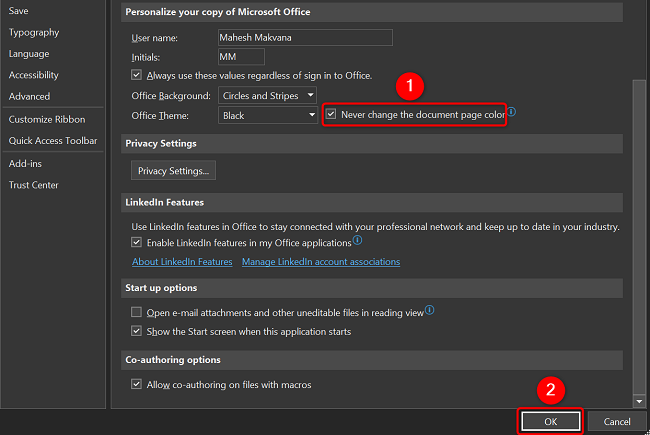Click the User name text field

pyautogui.click(x=304, y=37)
